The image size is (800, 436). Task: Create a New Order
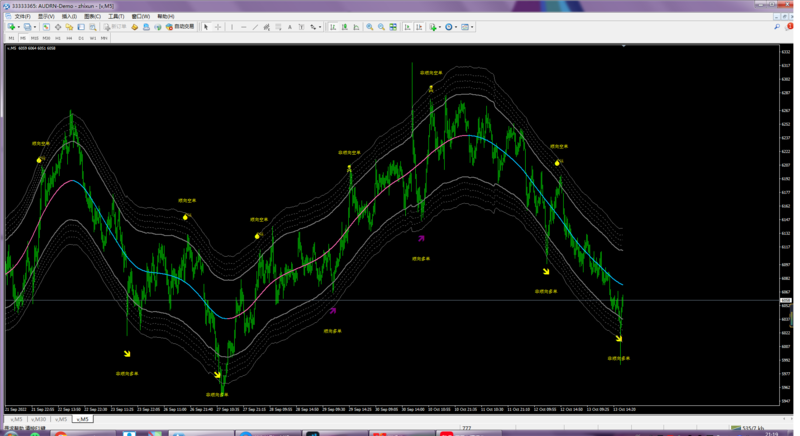click(x=114, y=27)
